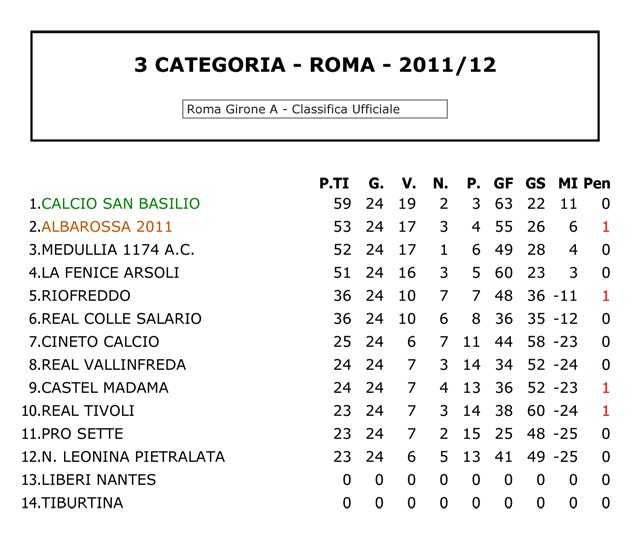
Task: Click MEDULLIA 1174 A.C. team entry
Action: (118, 250)
